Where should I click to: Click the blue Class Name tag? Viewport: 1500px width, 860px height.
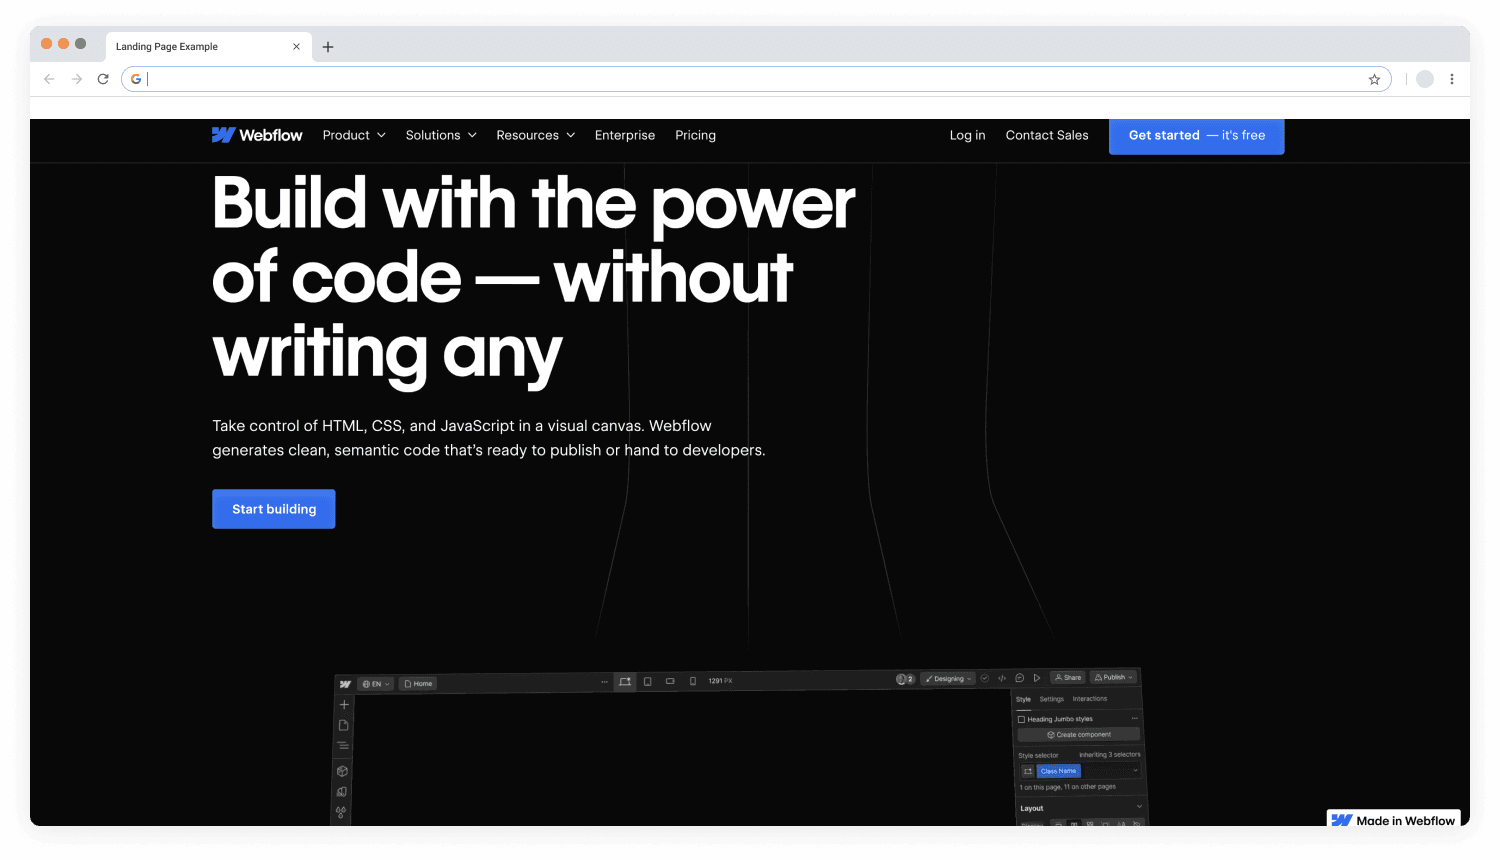click(1059, 771)
